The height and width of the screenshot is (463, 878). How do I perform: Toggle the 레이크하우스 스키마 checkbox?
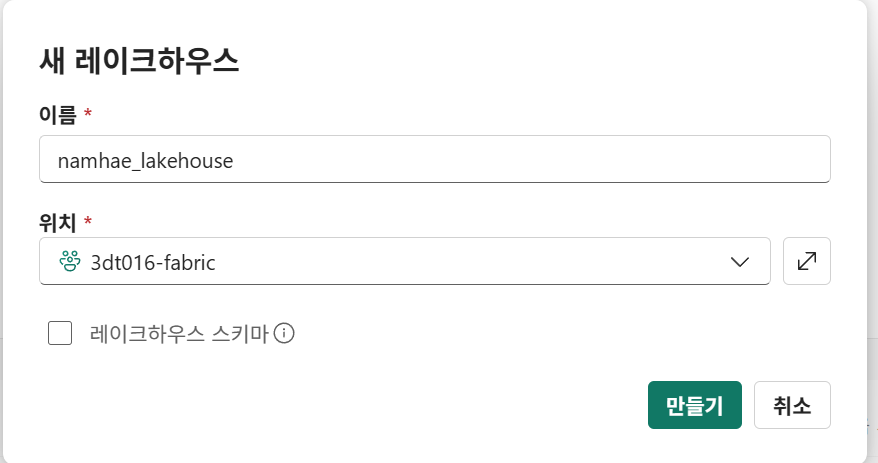pos(60,333)
